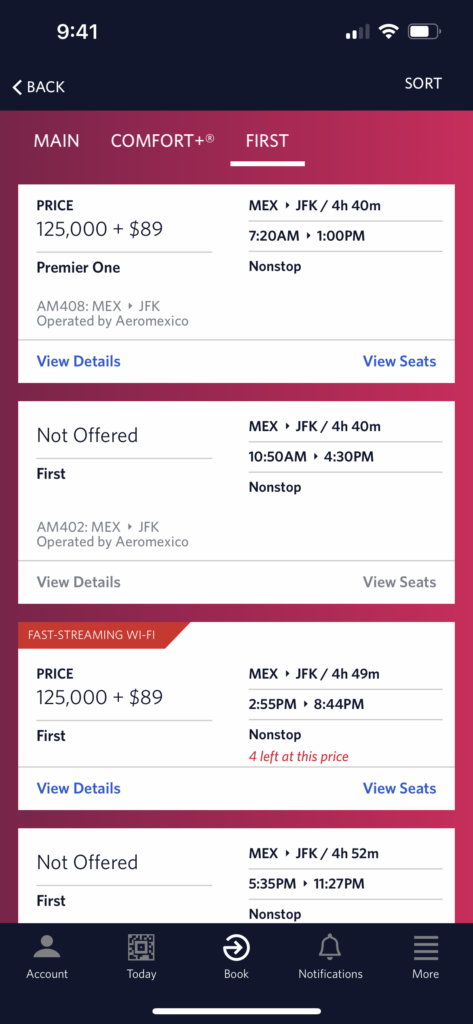This screenshot has width=473, height=1024.
Task: Switch to the COMFORT+ cabin tab
Action: coord(163,140)
